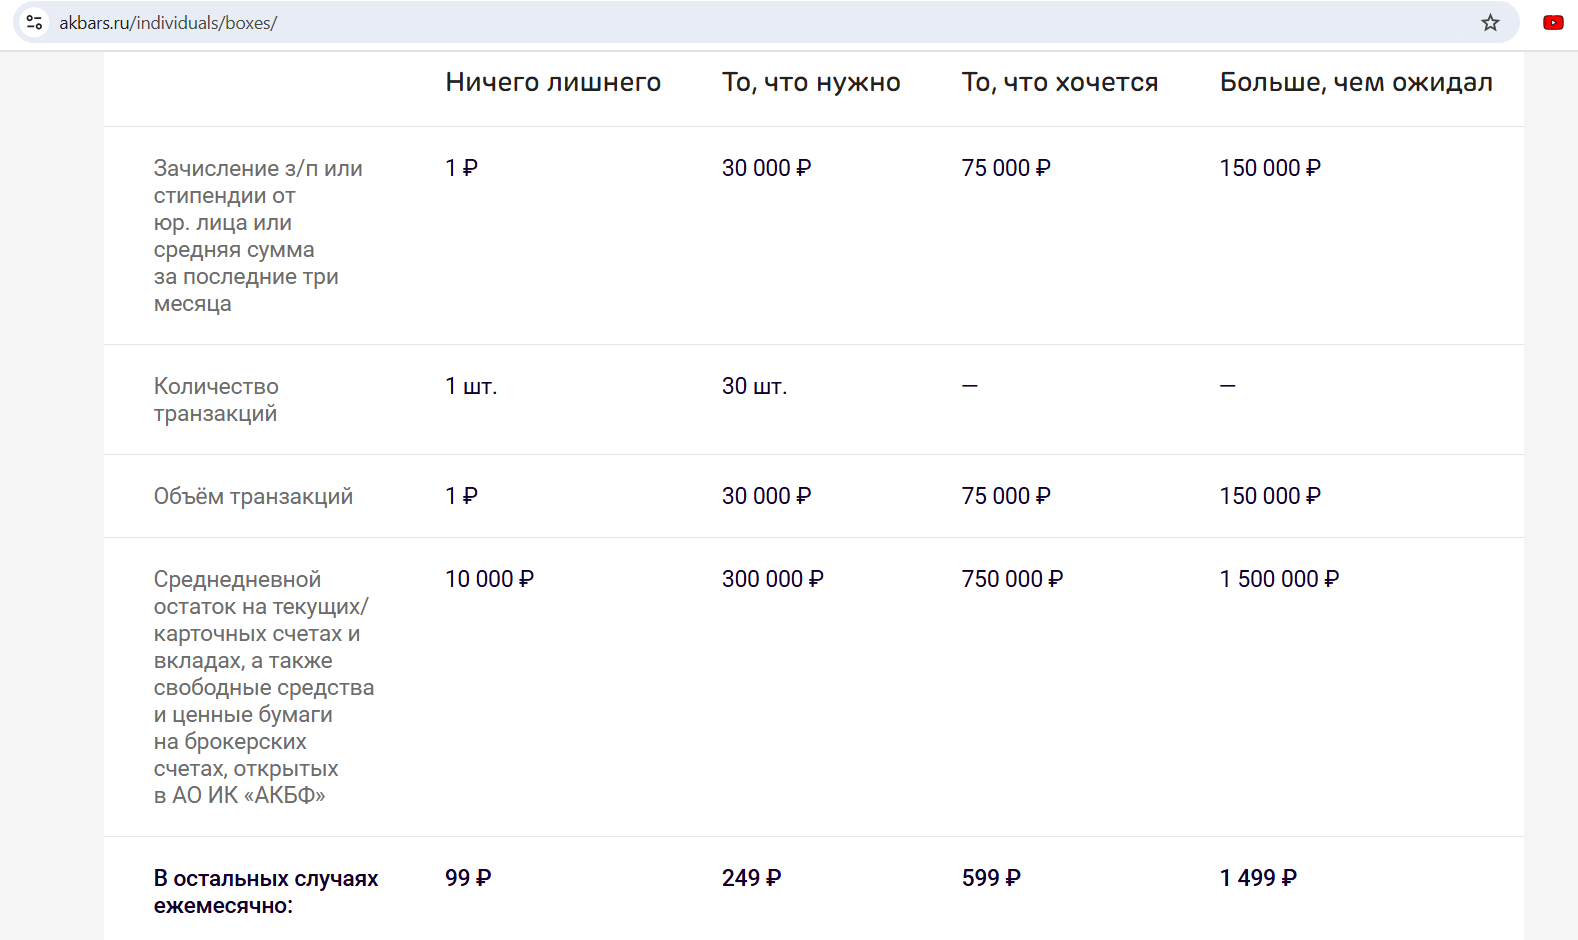Click the 10 000 ₽ average balance cell
Viewport: 1578px width, 940px height.
(x=489, y=579)
